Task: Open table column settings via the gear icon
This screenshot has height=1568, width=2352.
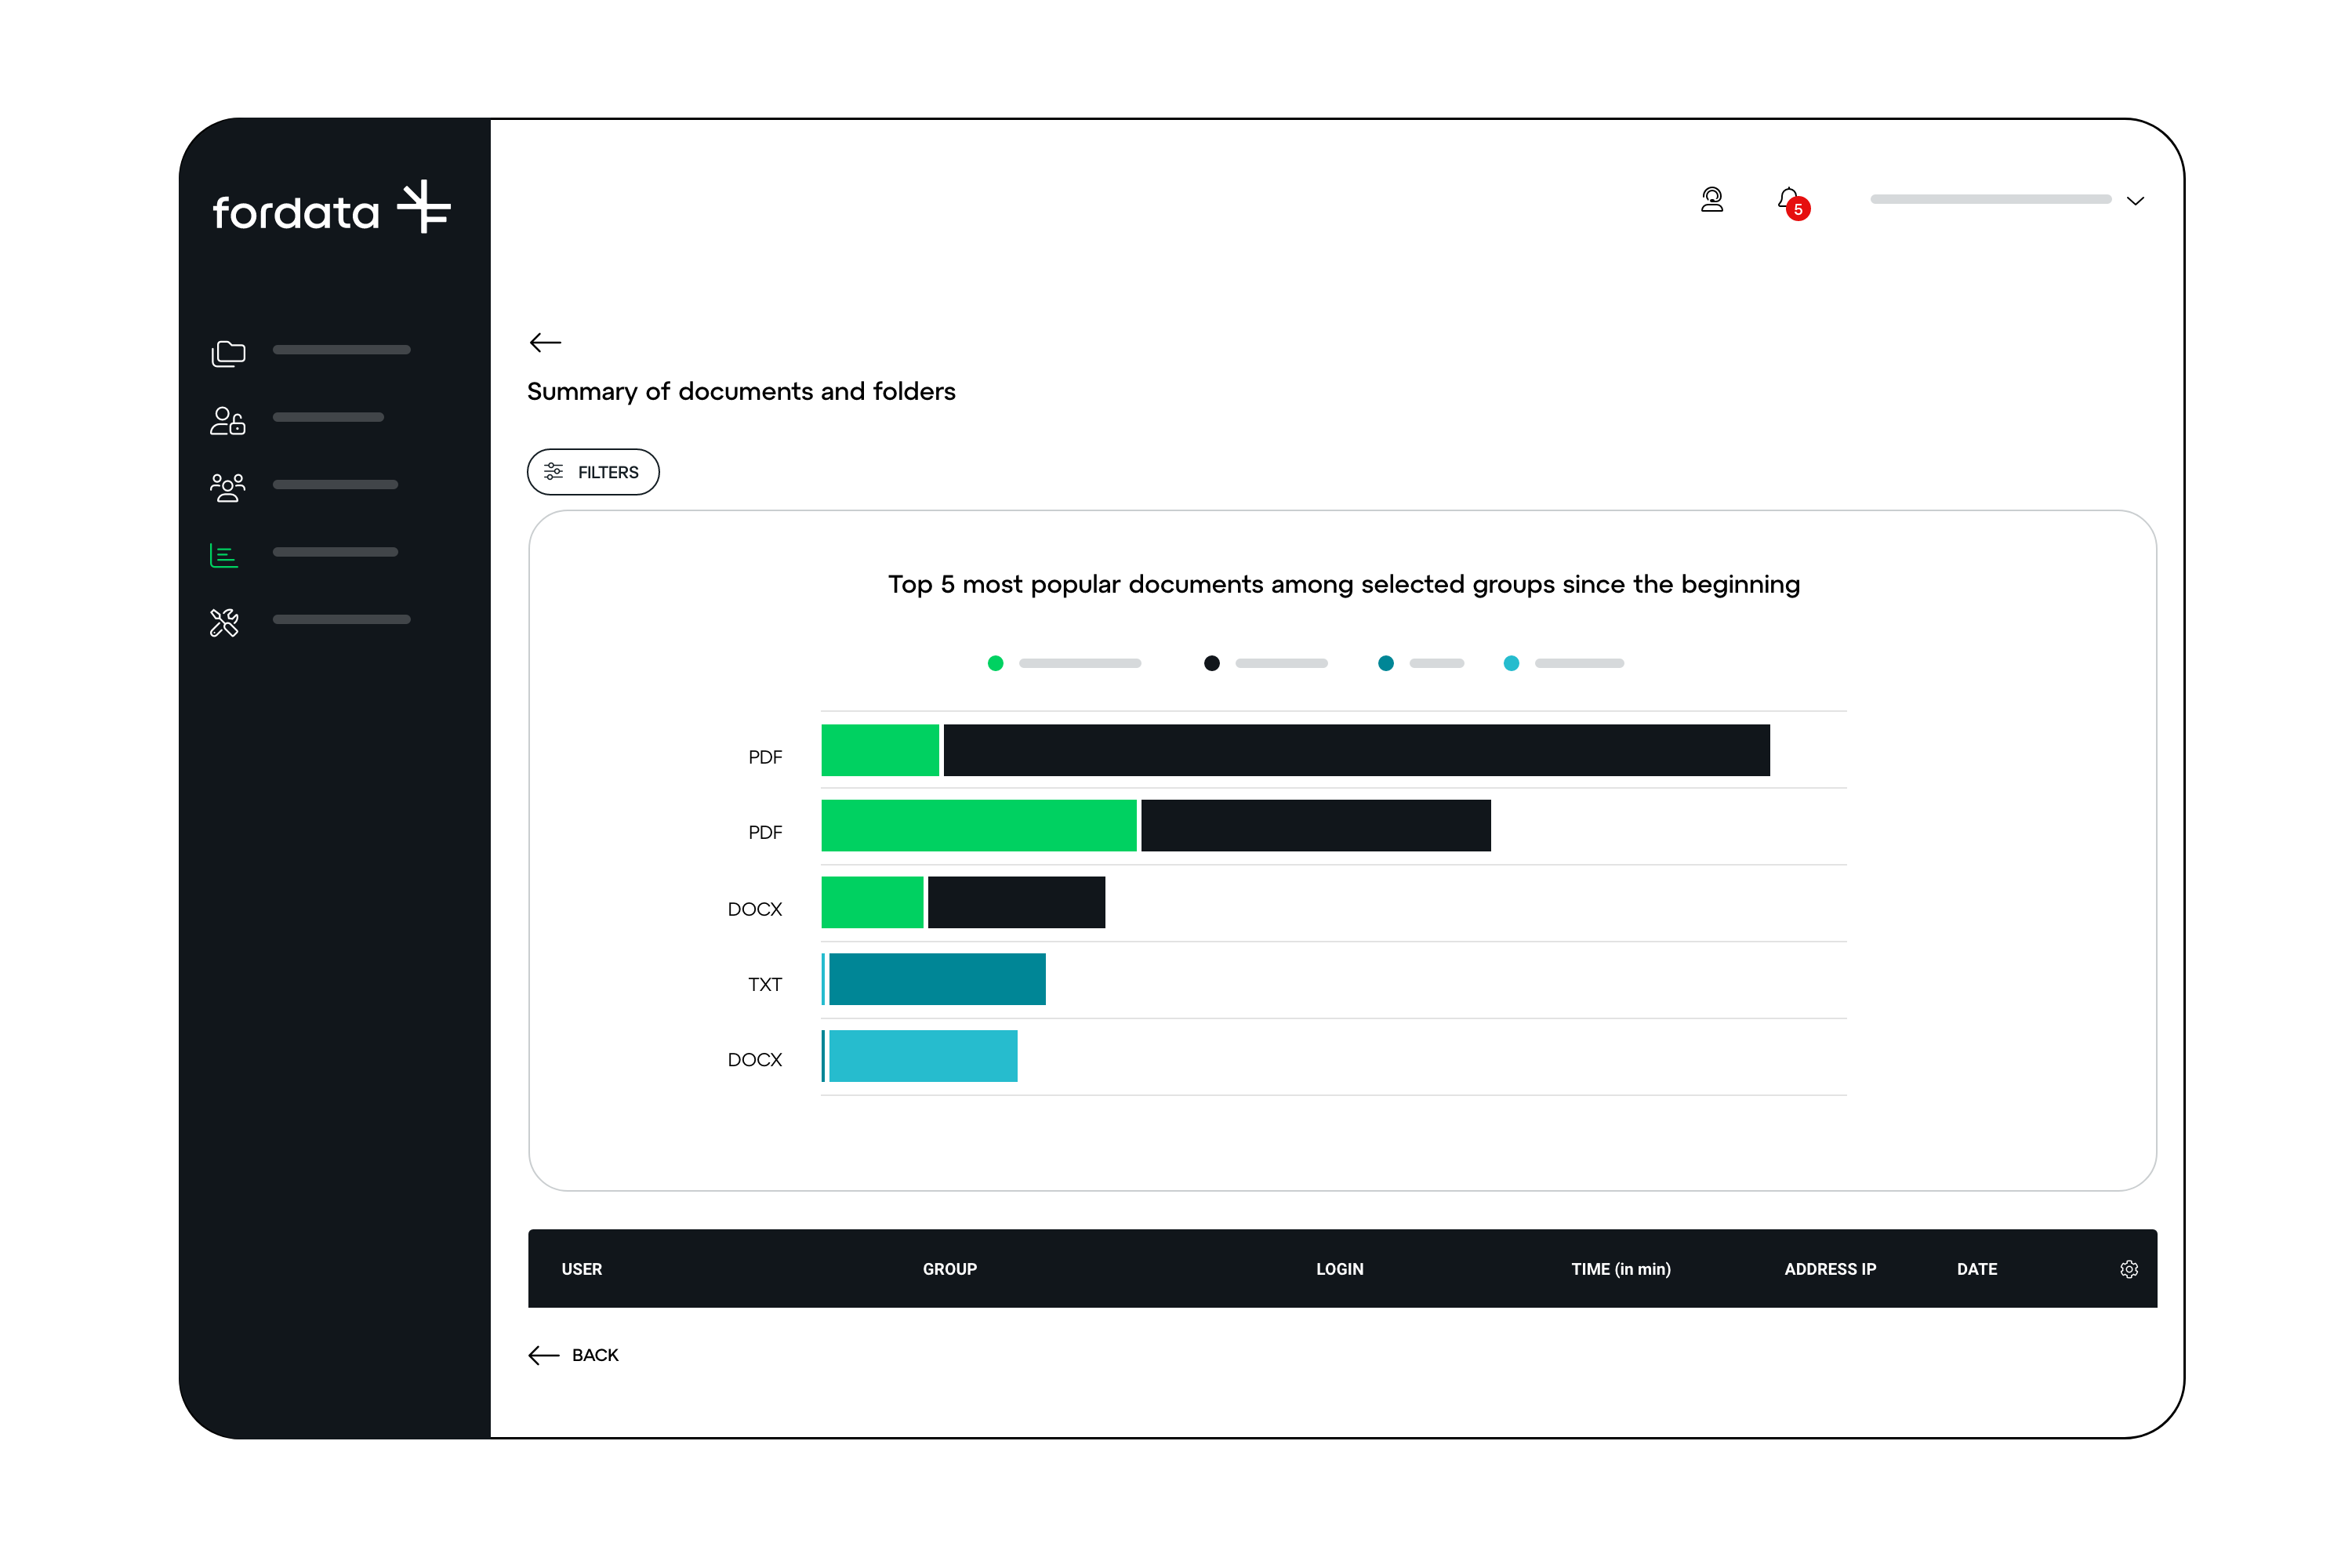Action: (2129, 1268)
